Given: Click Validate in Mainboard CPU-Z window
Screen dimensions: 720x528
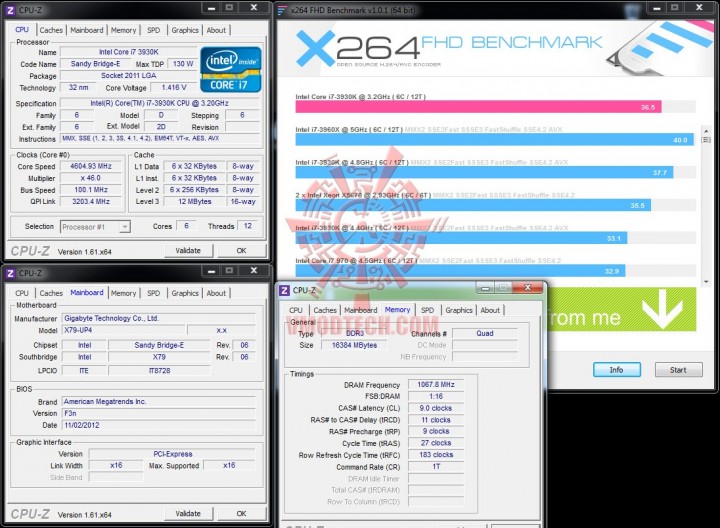Looking at the screenshot, I should (x=188, y=514).
